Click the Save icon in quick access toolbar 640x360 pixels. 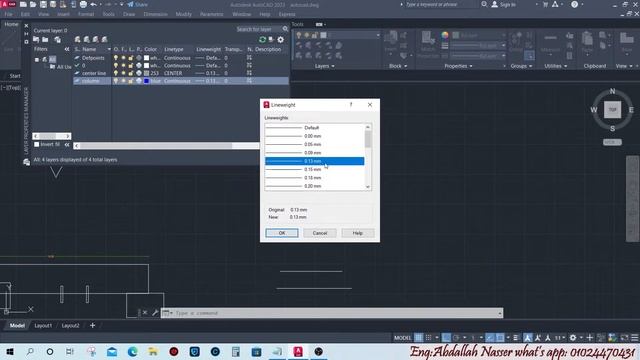[43, 4]
